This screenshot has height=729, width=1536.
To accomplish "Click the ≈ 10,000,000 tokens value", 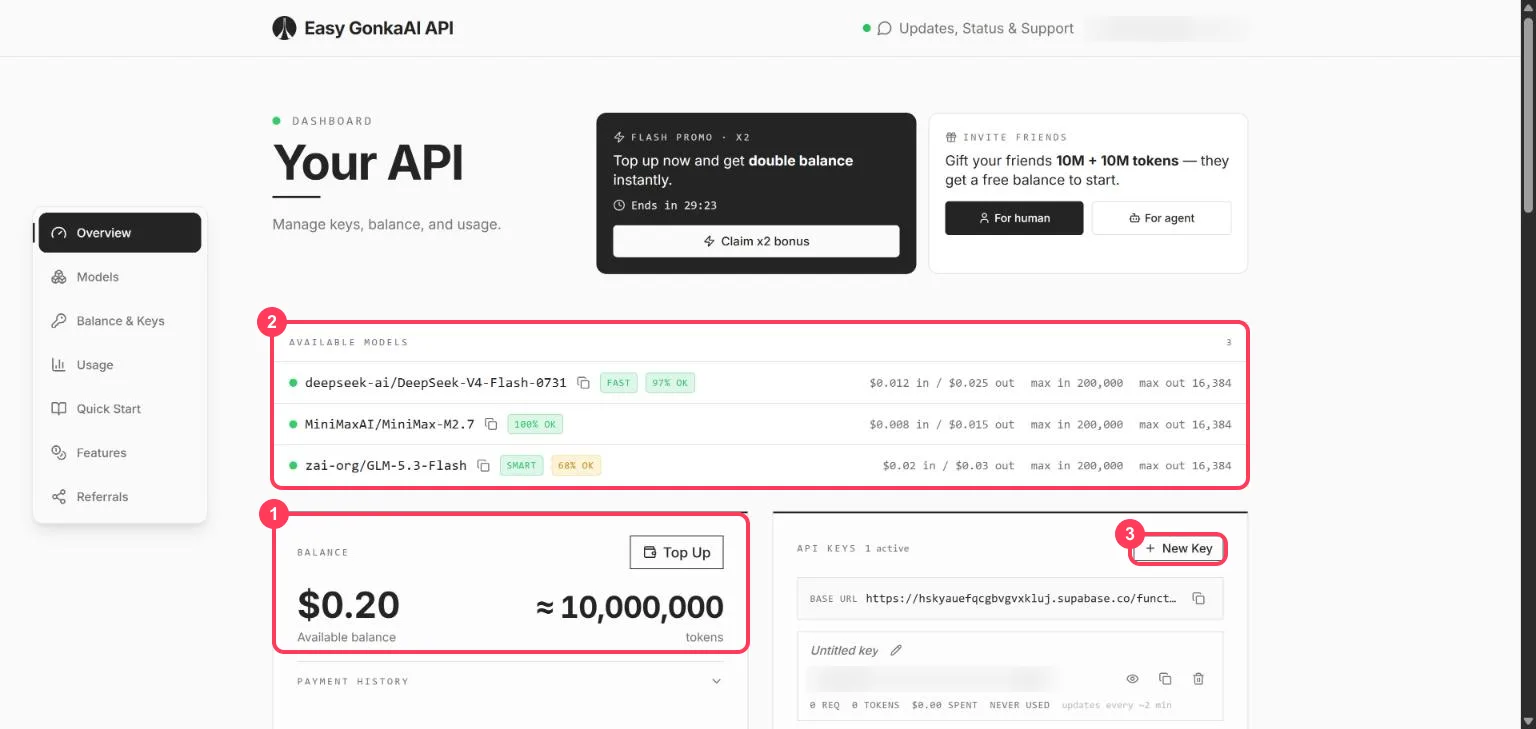I will click(629, 607).
